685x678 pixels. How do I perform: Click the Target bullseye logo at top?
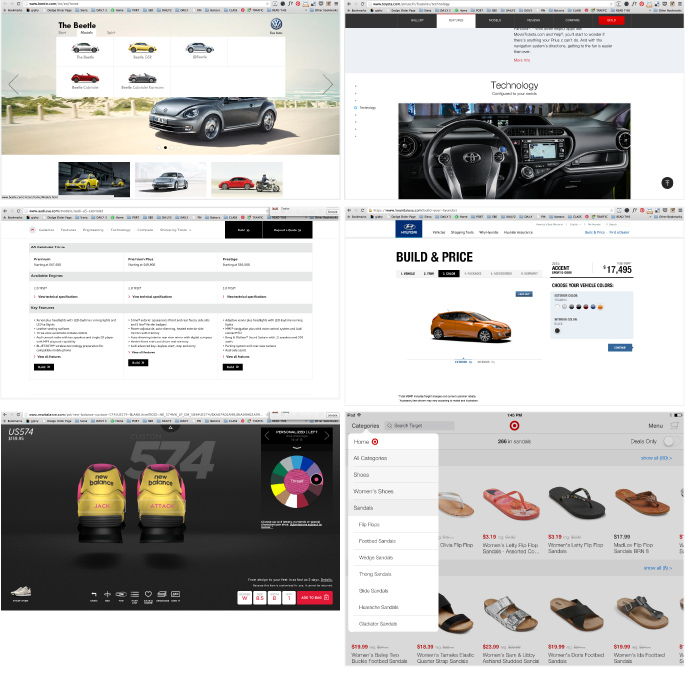tap(514, 425)
